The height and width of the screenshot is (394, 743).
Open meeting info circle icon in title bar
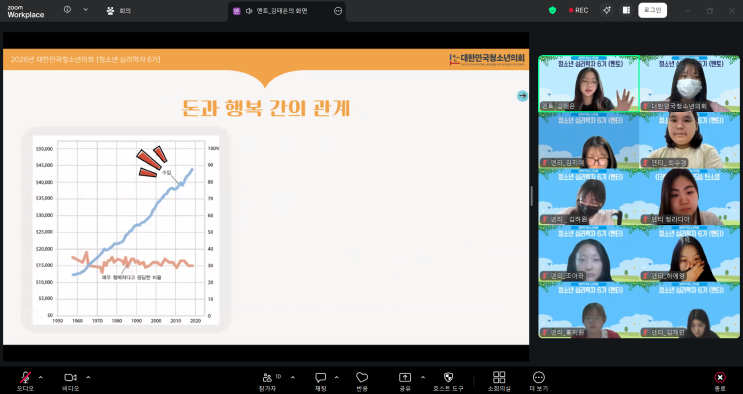coord(67,9)
